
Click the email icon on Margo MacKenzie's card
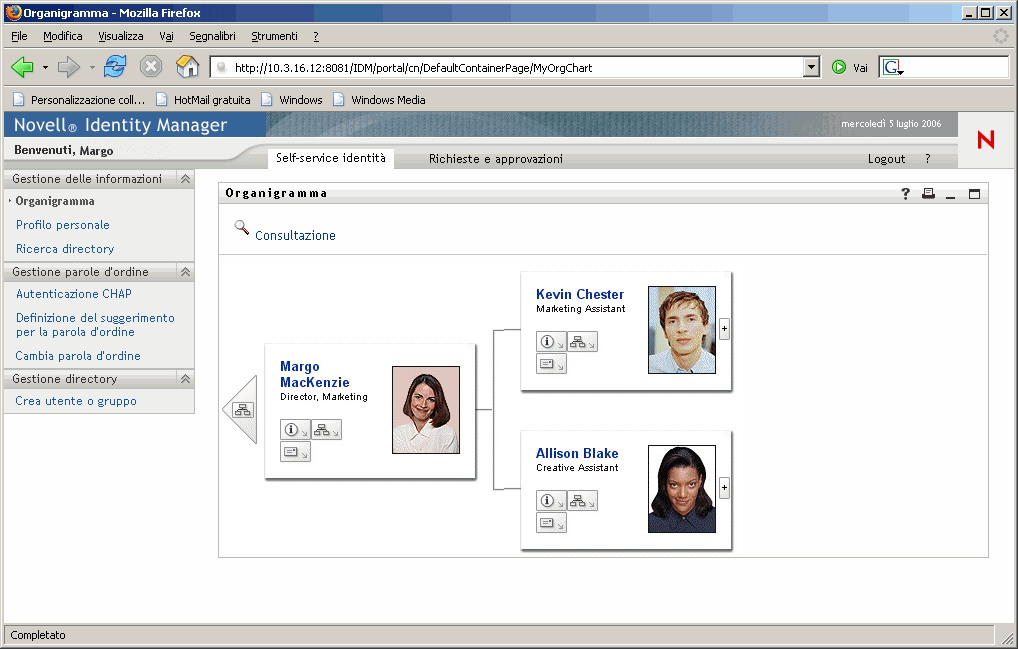click(294, 452)
